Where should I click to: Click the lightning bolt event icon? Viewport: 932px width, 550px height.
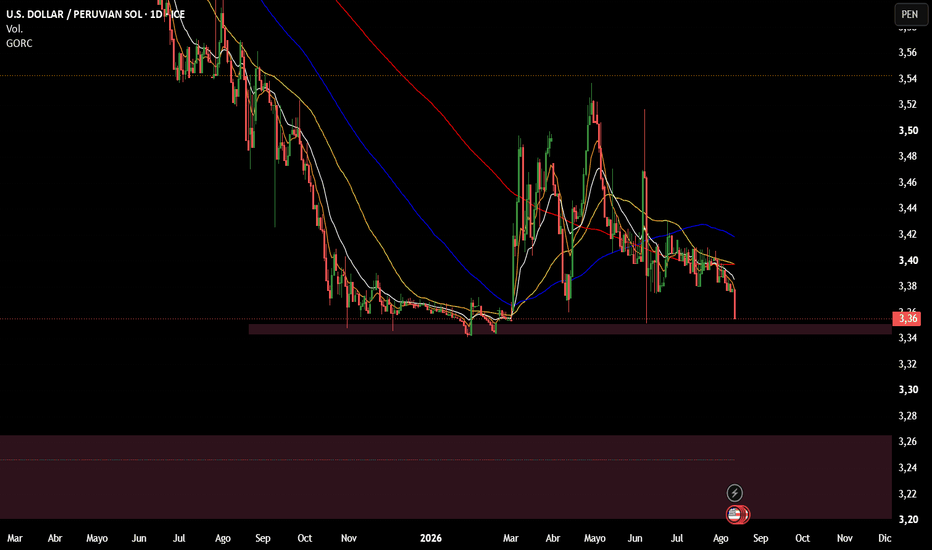[735, 493]
